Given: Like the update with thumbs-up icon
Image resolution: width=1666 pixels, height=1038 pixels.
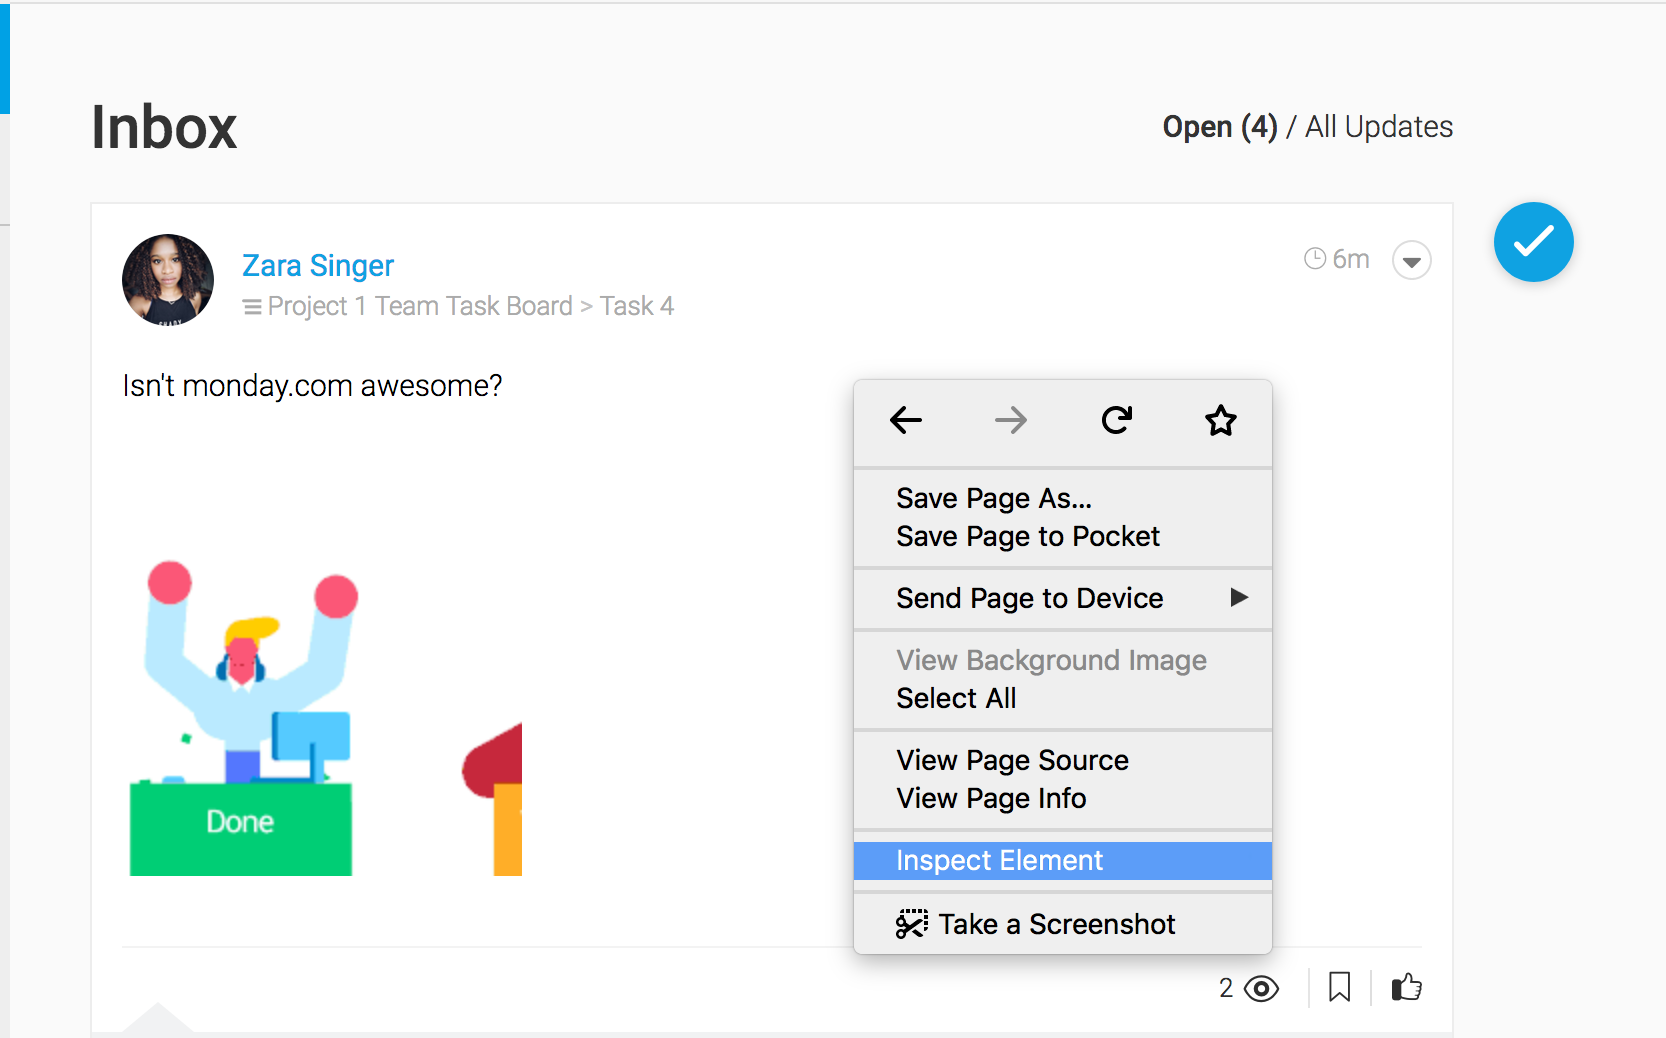Looking at the screenshot, I should click(1407, 988).
